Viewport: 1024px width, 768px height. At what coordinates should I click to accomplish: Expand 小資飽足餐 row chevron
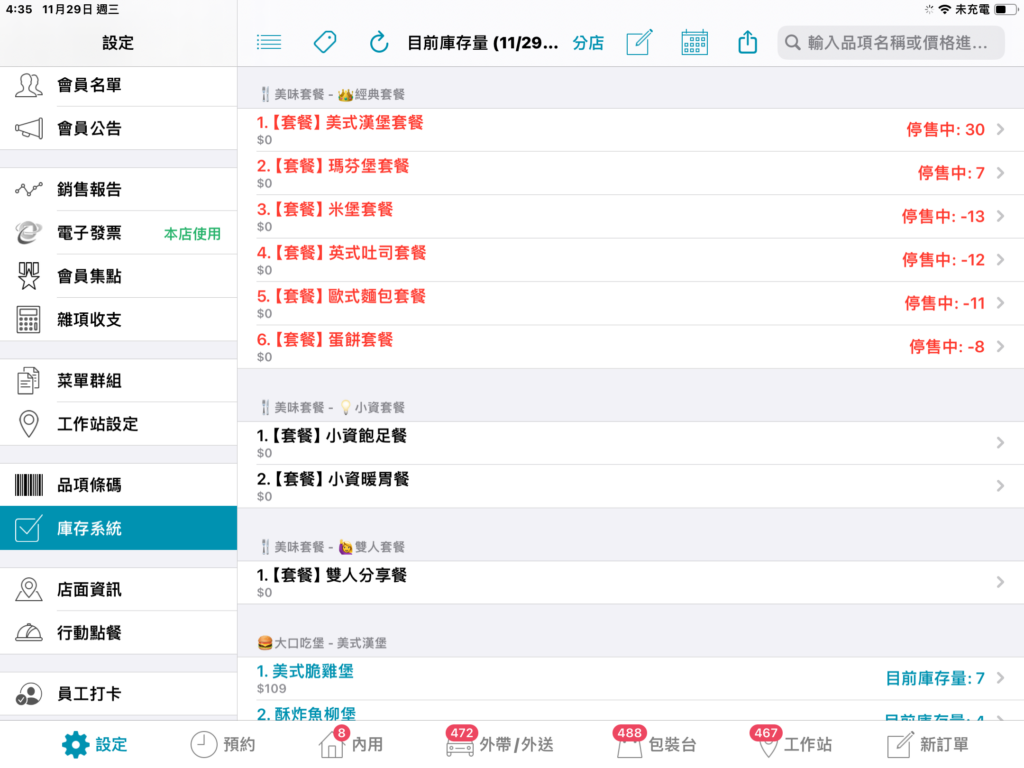1000,443
